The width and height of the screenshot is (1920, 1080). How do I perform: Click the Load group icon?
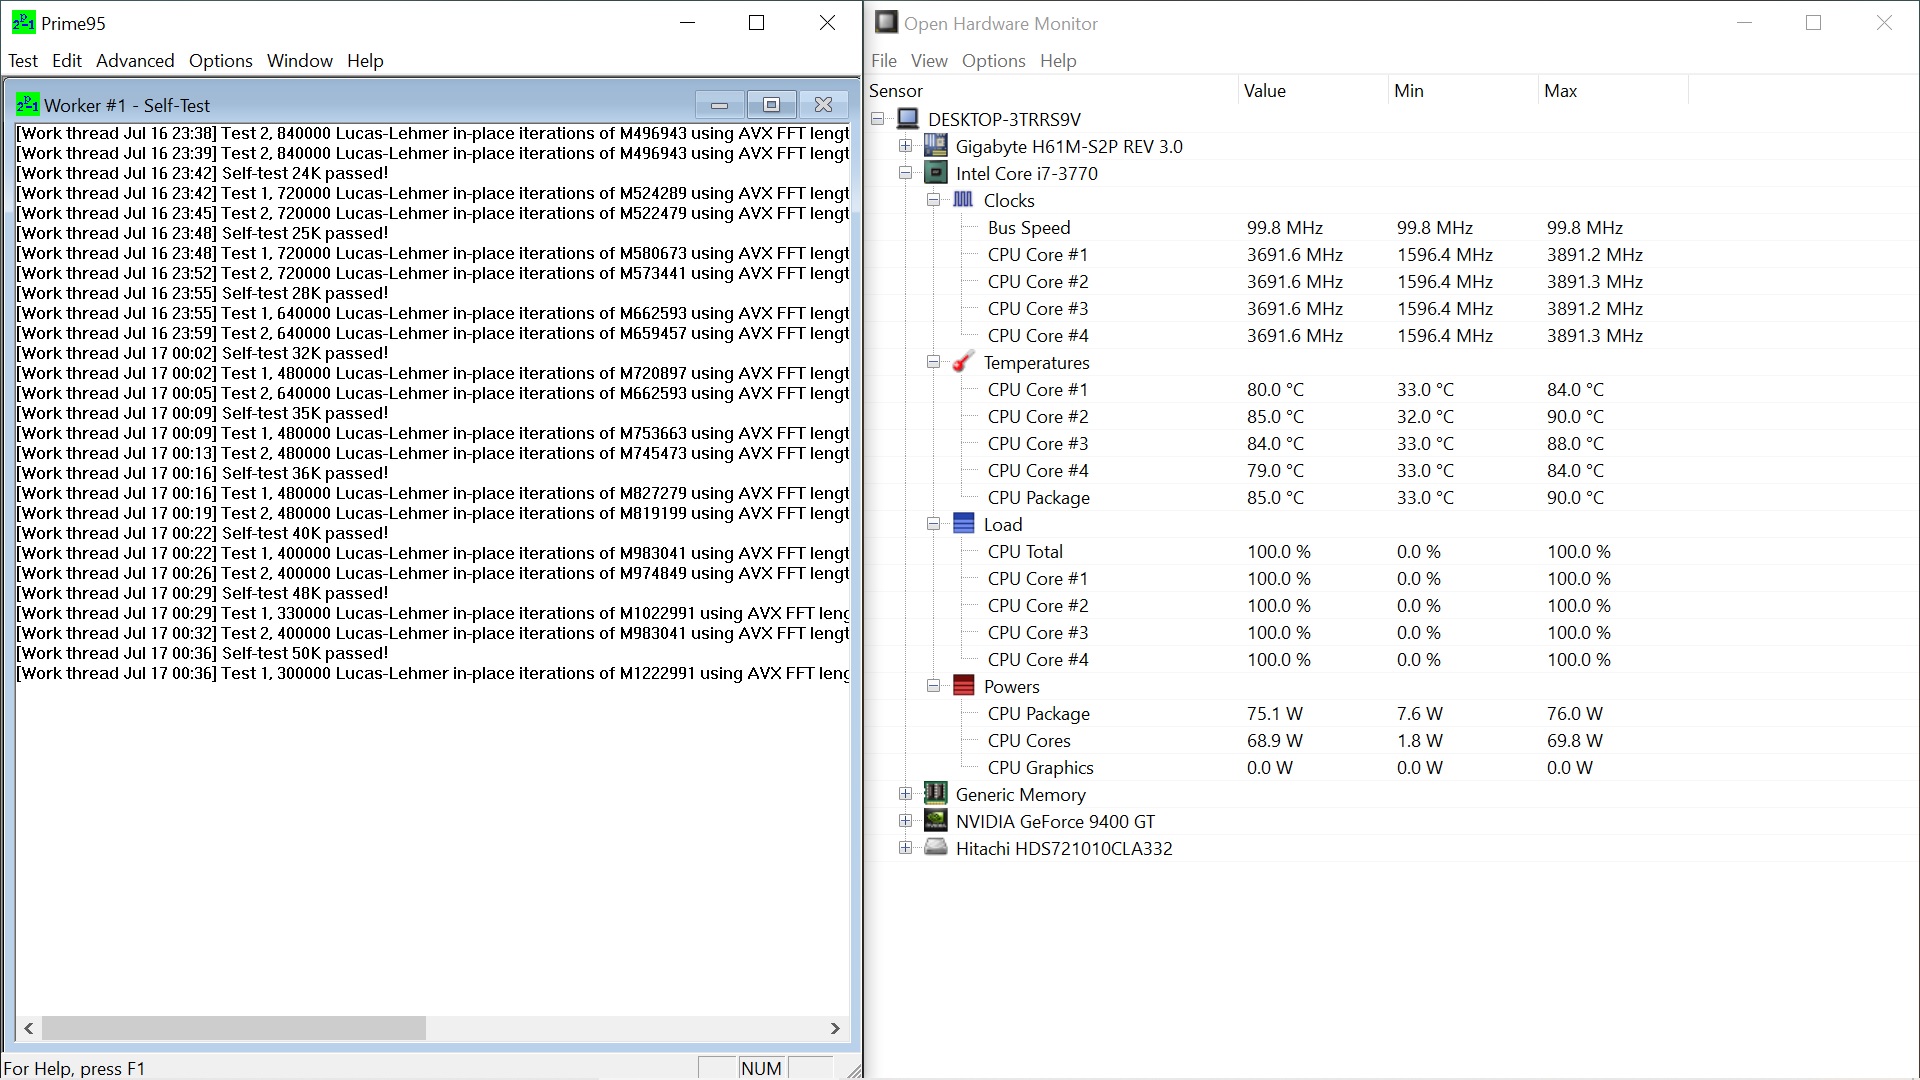[963, 524]
